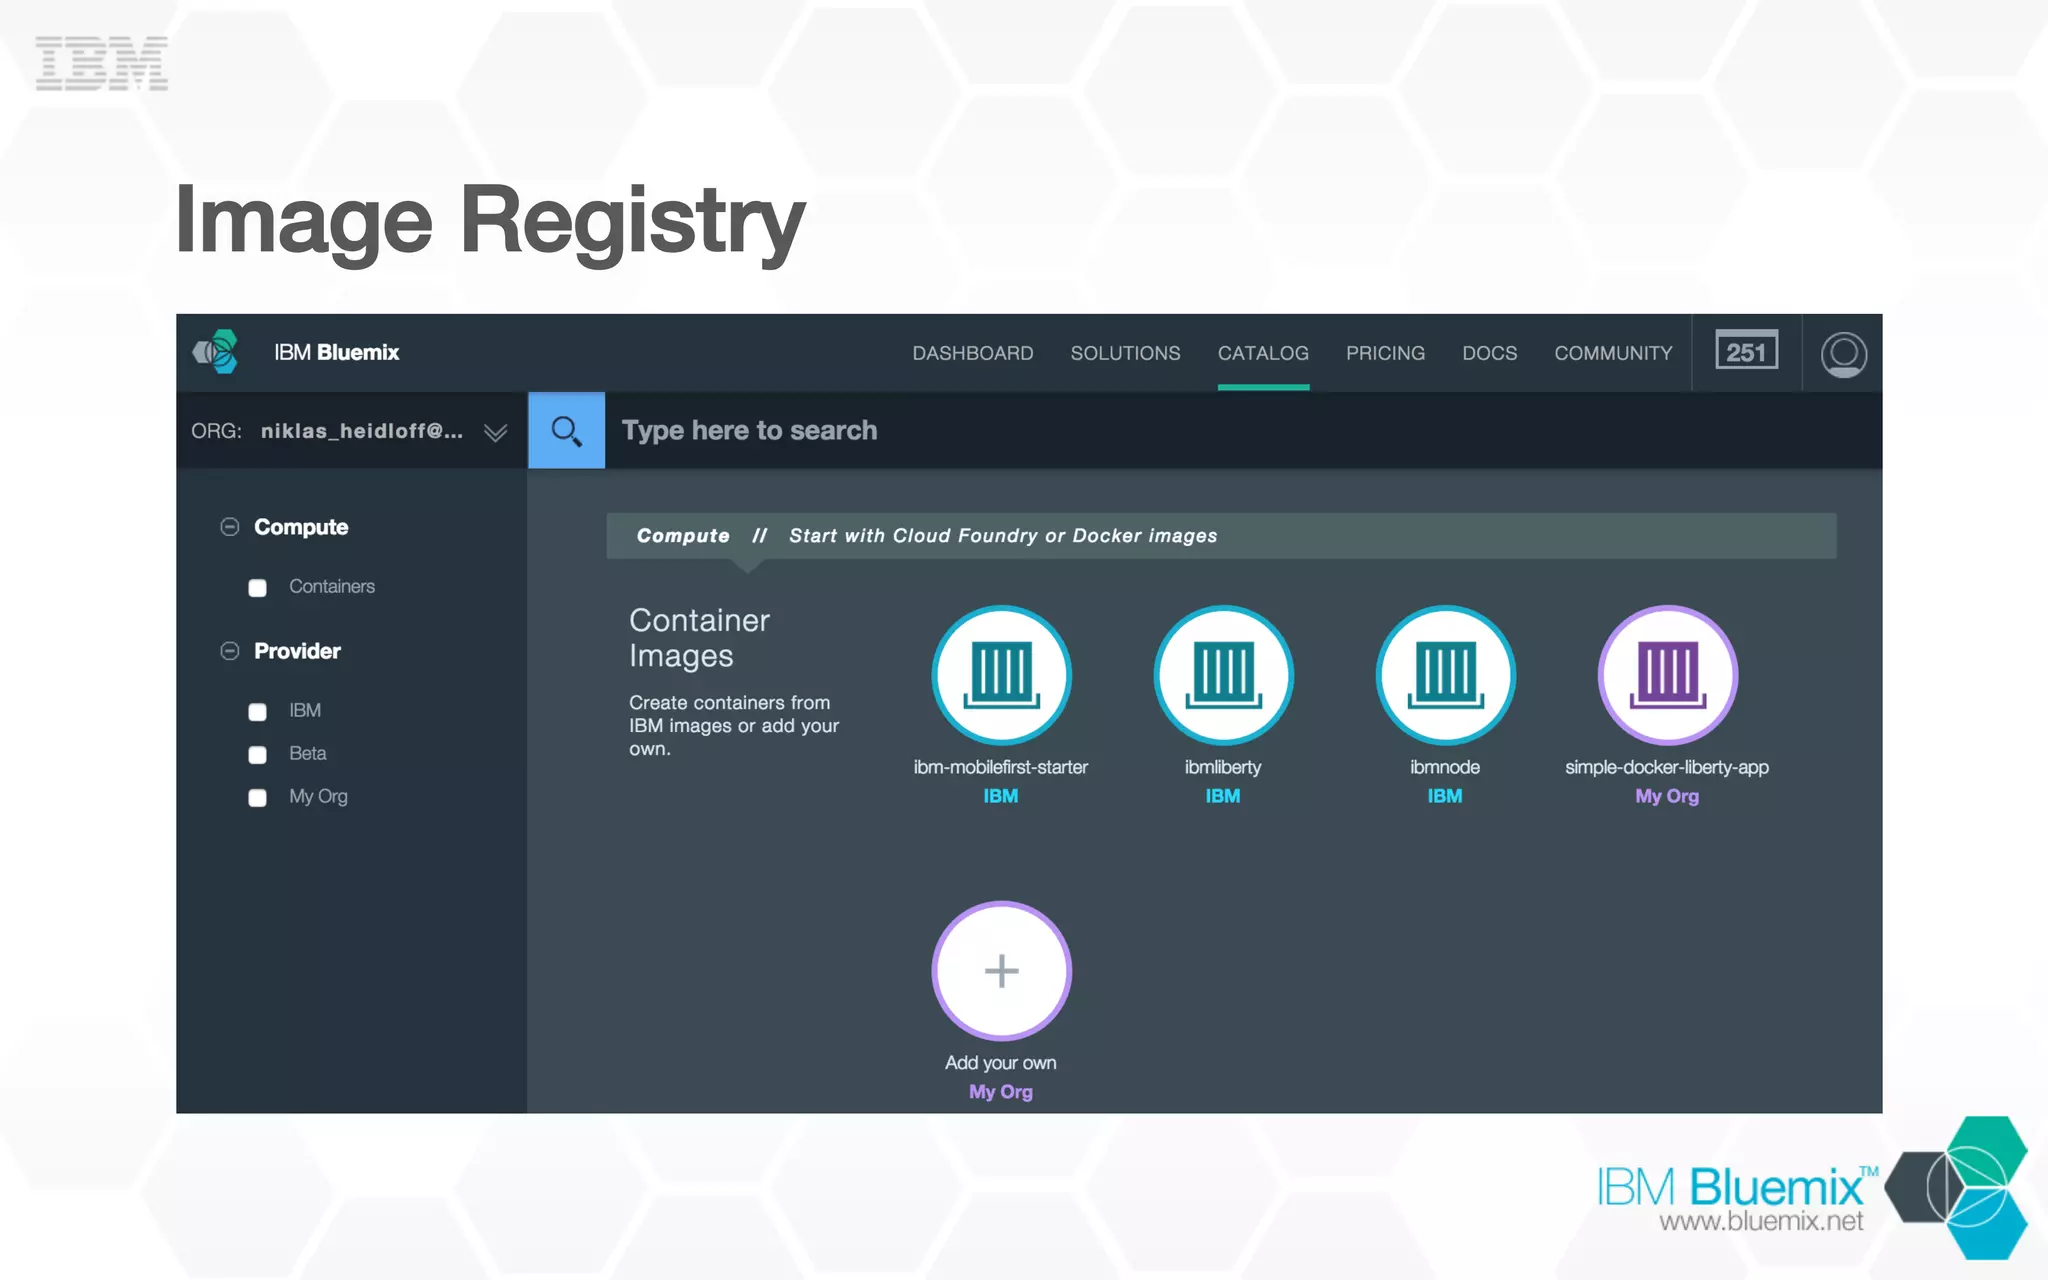Click the Compute breadcrumb text
The width and height of the screenshot is (2048, 1280).
[683, 536]
